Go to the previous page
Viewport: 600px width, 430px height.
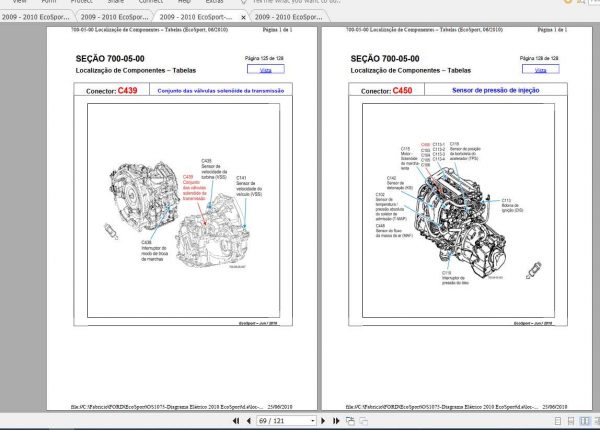pos(249,421)
